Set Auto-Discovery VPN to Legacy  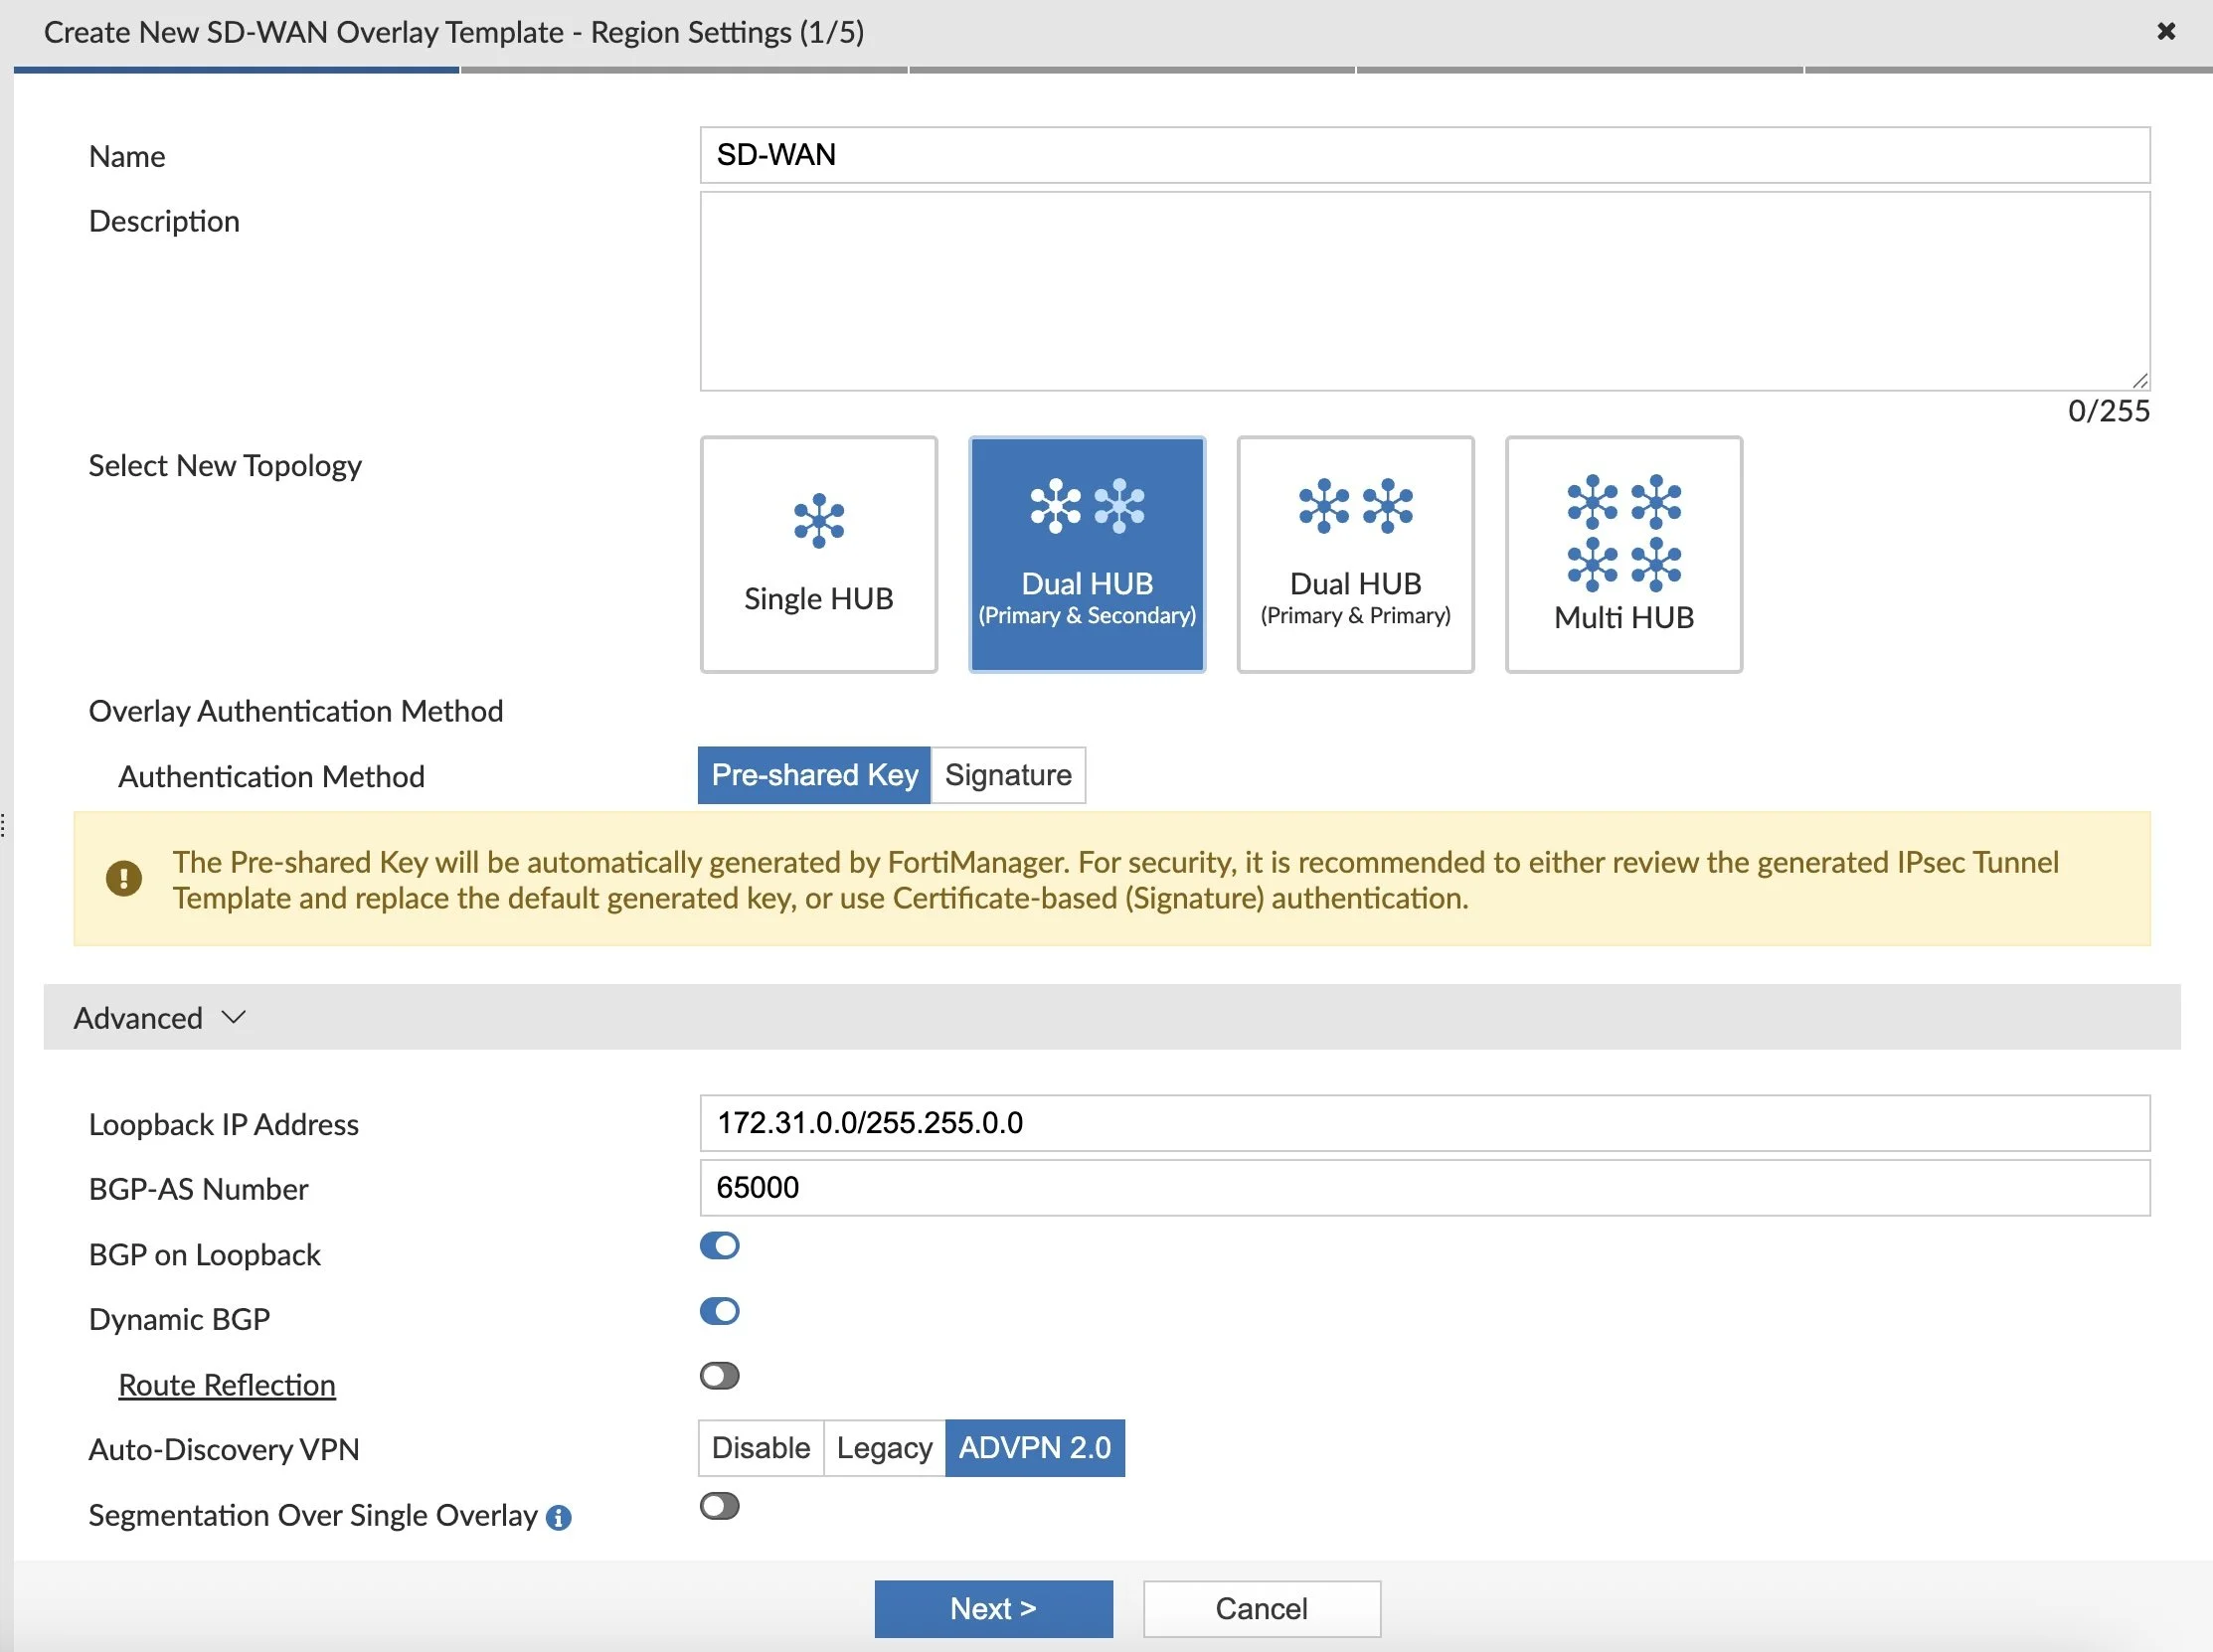[x=883, y=1447]
